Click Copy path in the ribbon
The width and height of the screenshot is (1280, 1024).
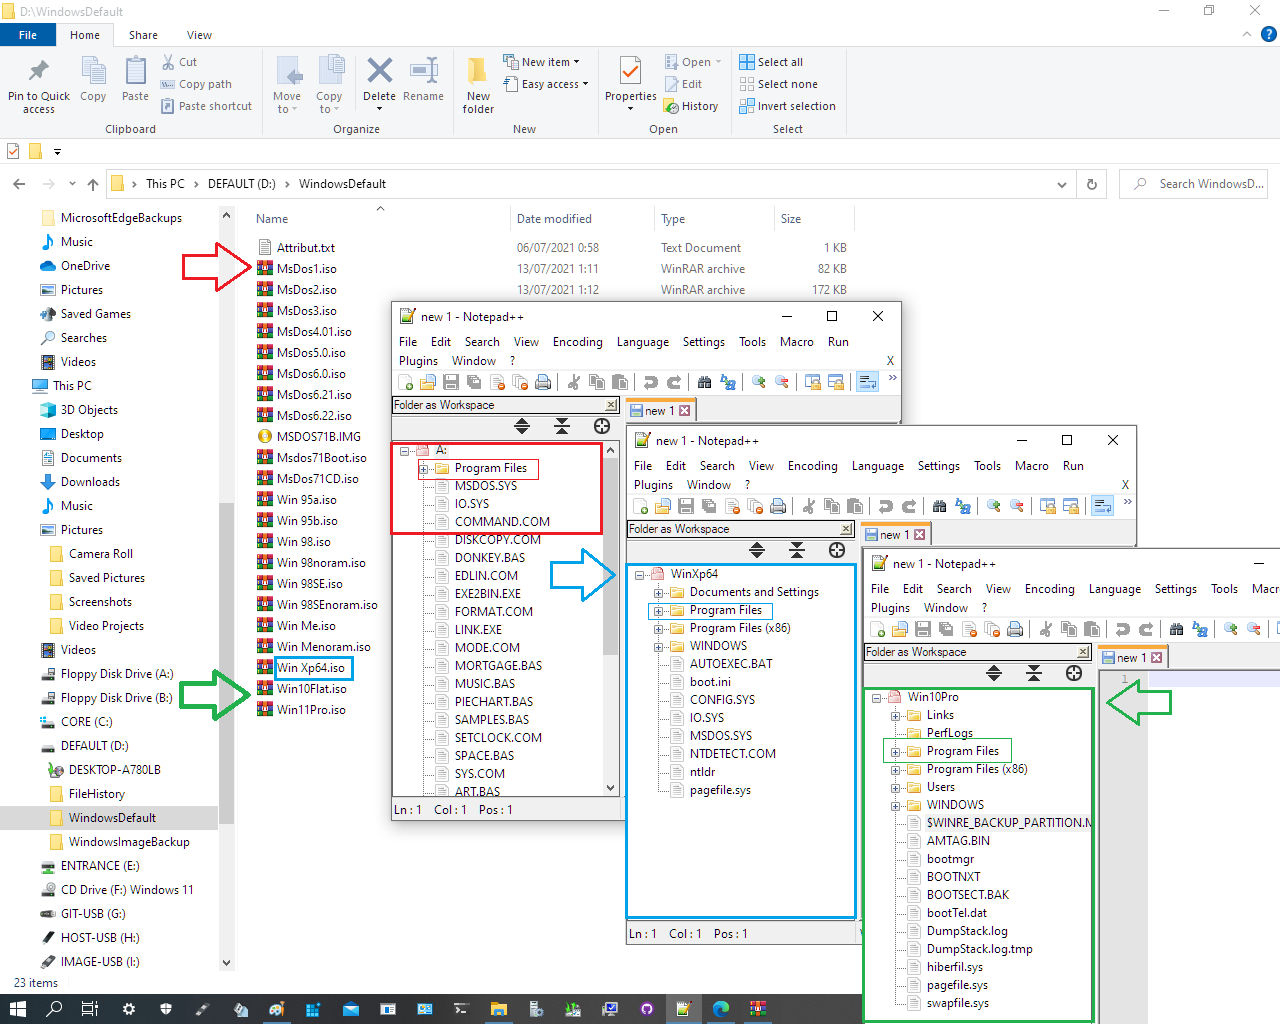click(197, 84)
